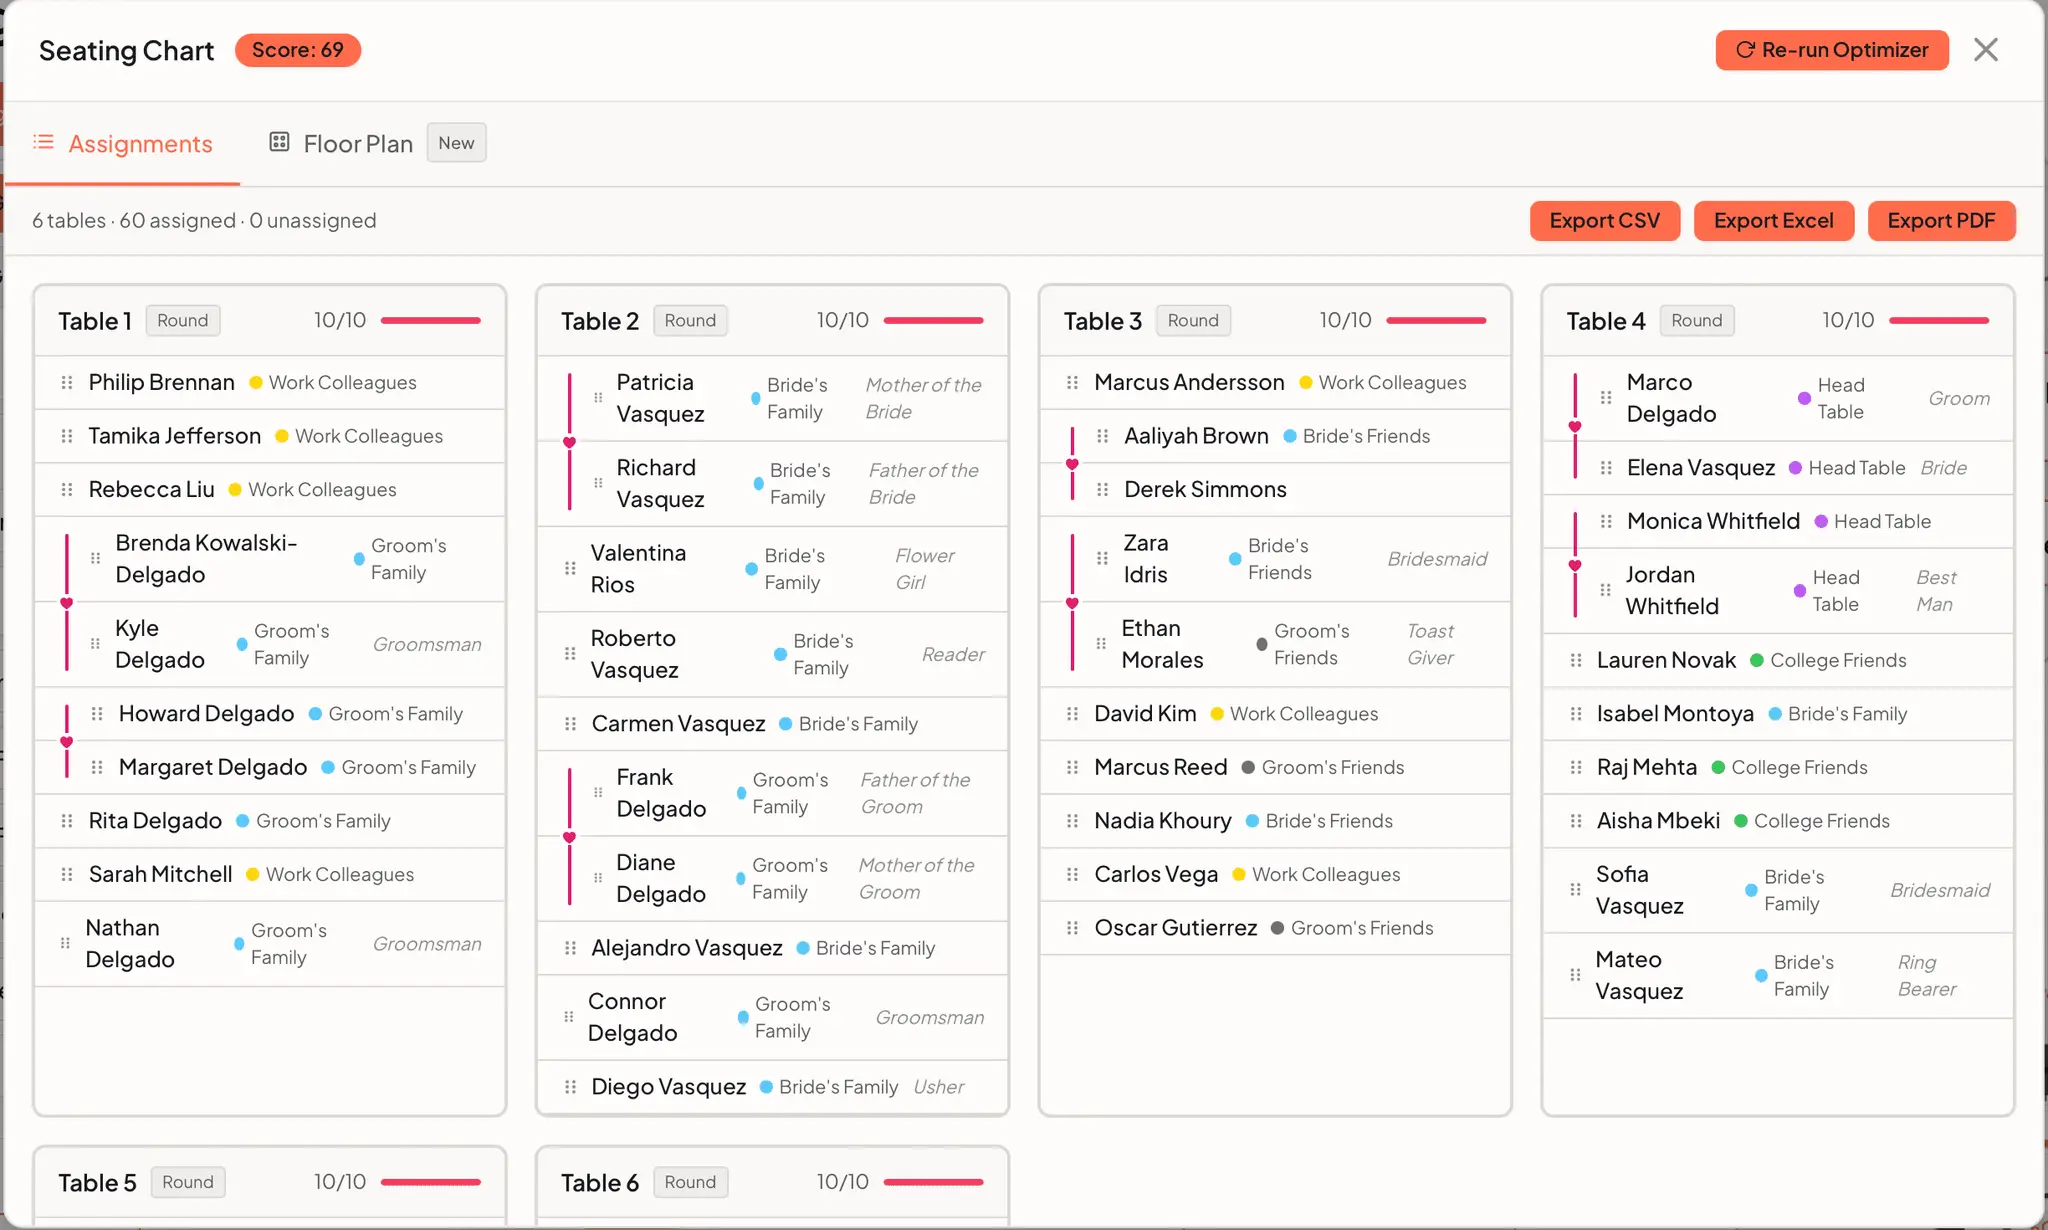Click the Export PDF button
This screenshot has width=2048, height=1230.
[x=1941, y=220]
